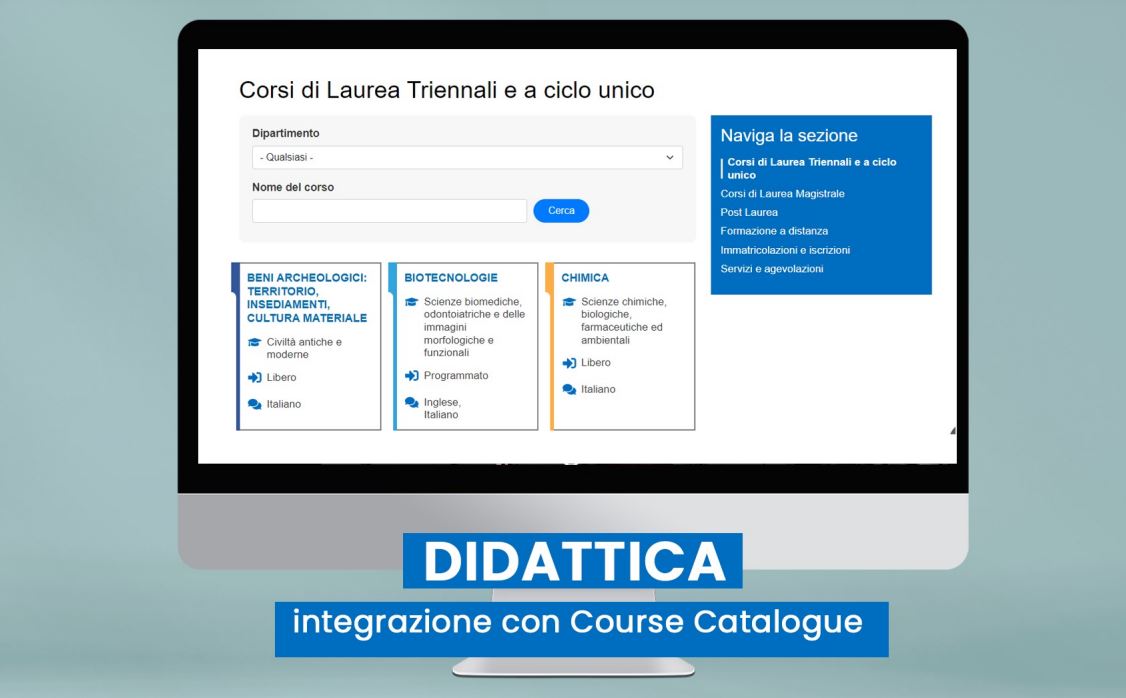Image resolution: width=1126 pixels, height=698 pixels.
Task: Click access arrow icon beside Programmato
Action: (x=411, y=376)
